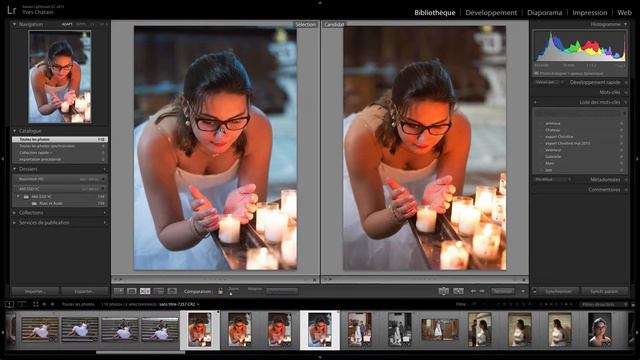The image size is (640, 360).
Task: Open filename source dropdown in filmstrip bar
Action: [180, 304]
